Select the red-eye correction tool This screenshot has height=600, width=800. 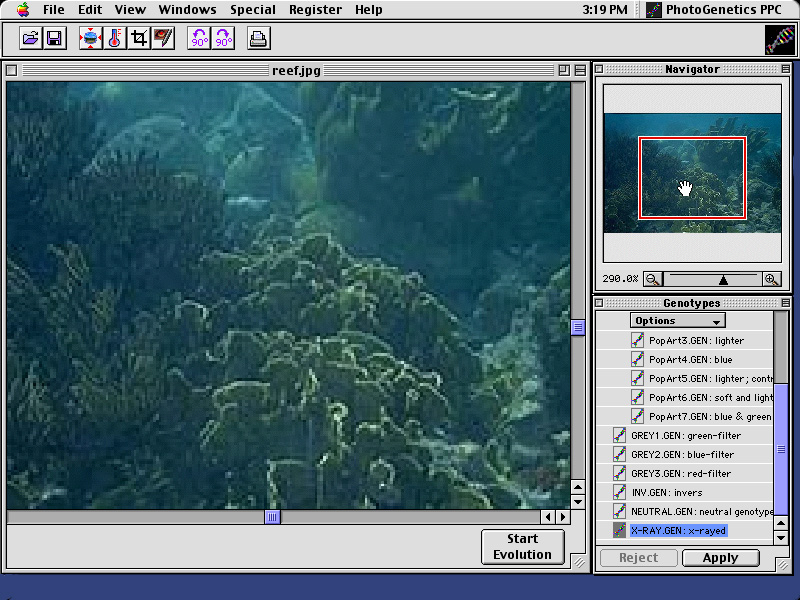pyautogui.click(x=163, y=39)
